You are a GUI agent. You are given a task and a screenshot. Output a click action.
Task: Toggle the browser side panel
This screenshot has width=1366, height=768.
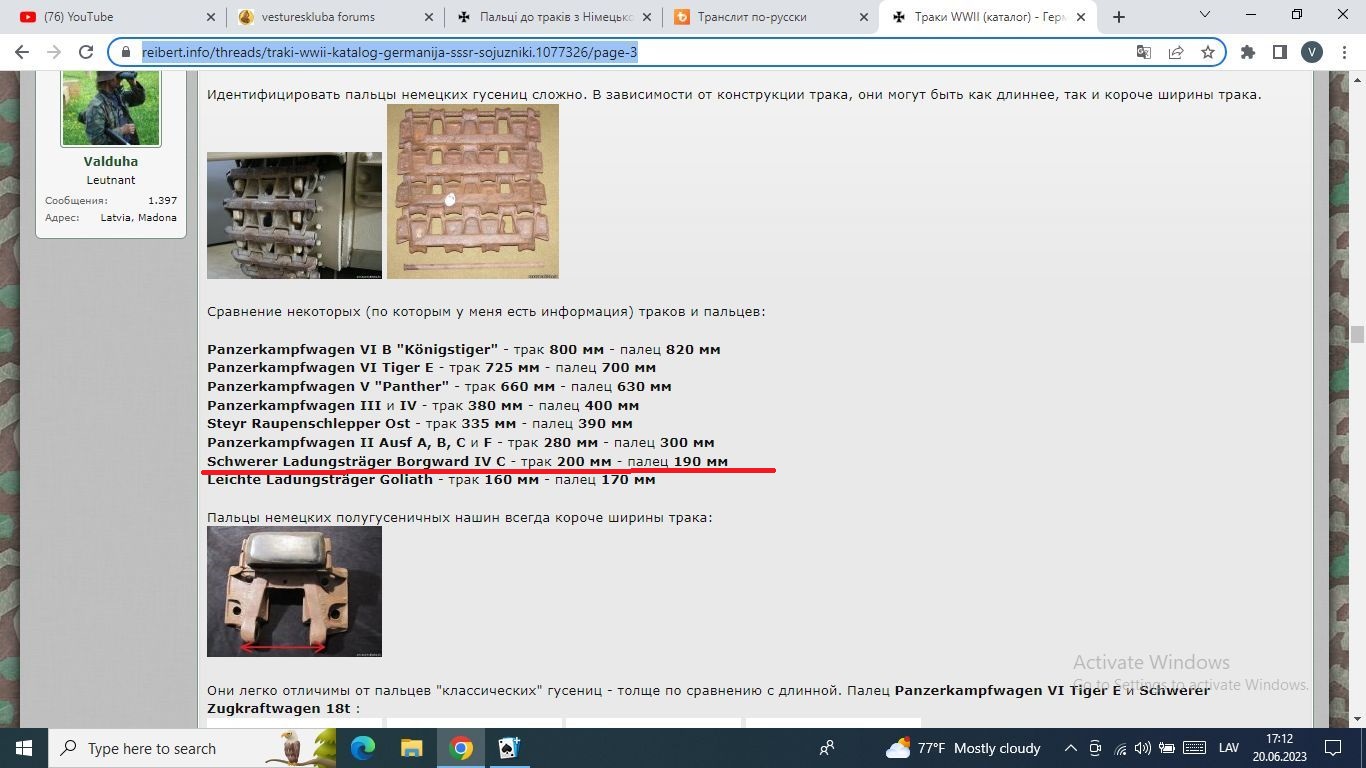[1279, 52]
